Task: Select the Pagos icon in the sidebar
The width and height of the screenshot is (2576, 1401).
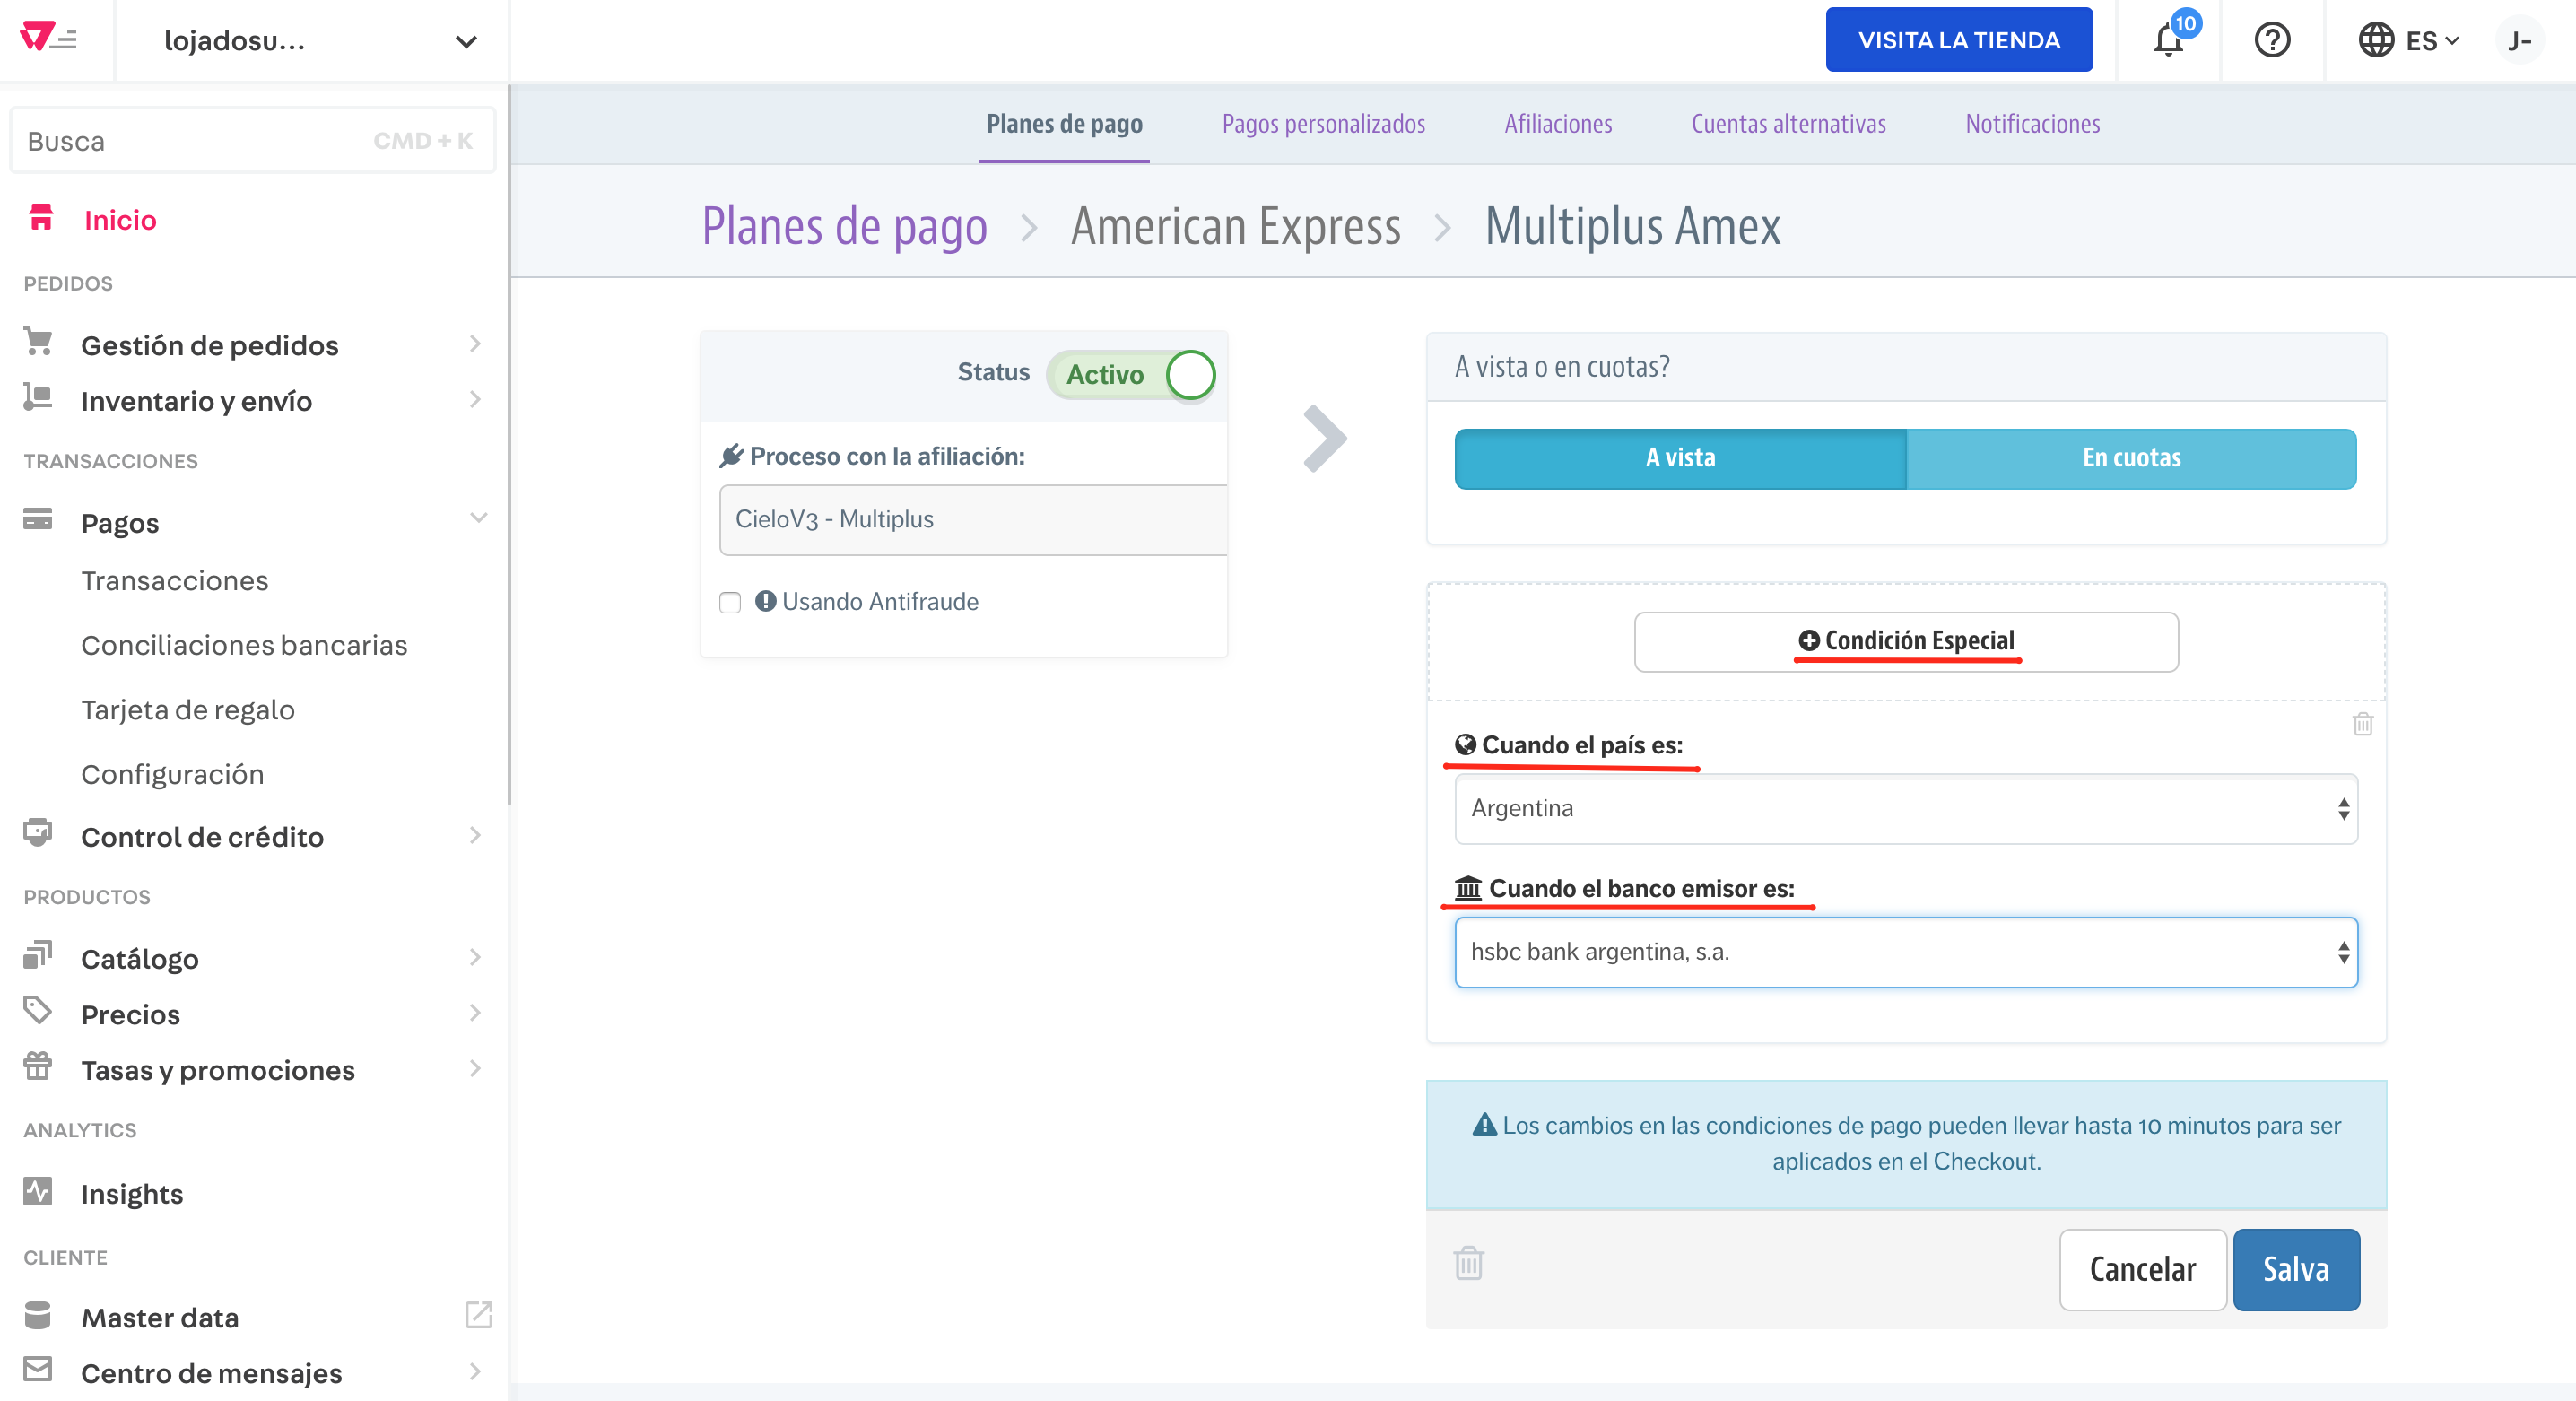Action: [x=37, y=520]
